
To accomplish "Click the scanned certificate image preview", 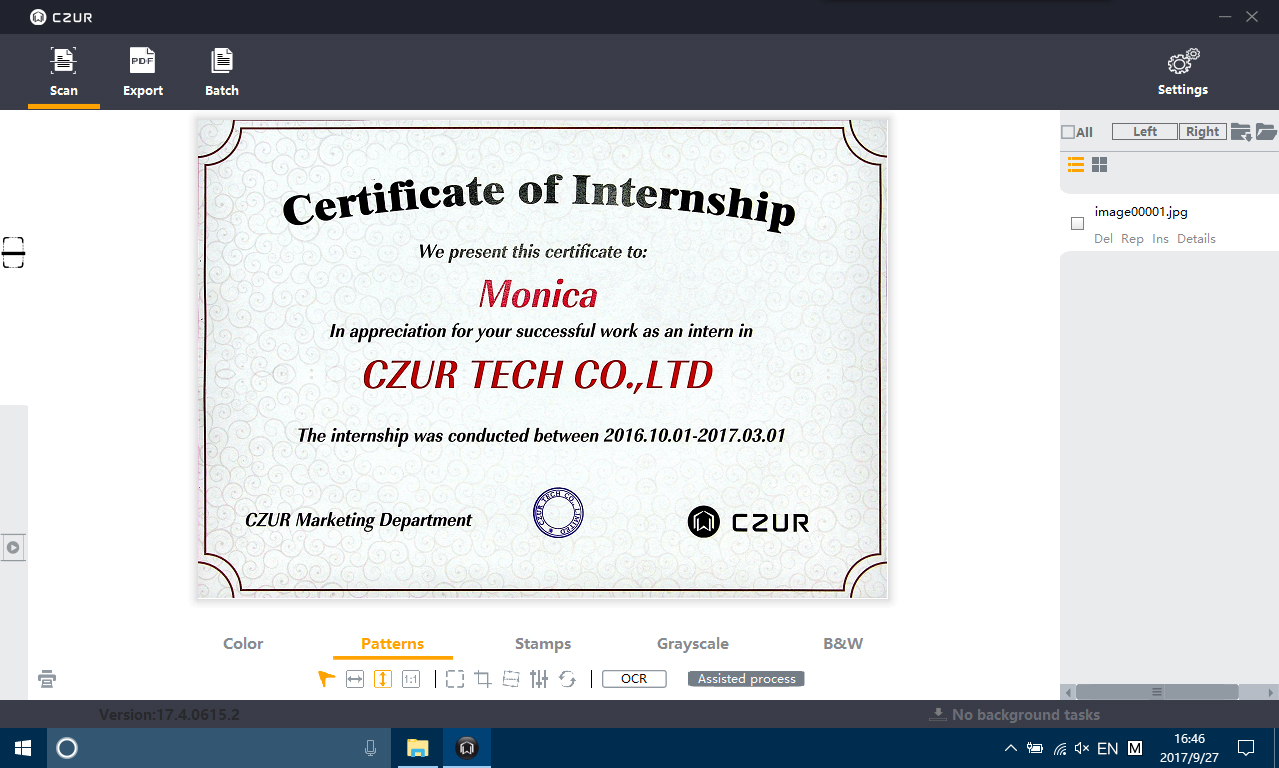I will [542, 359].
